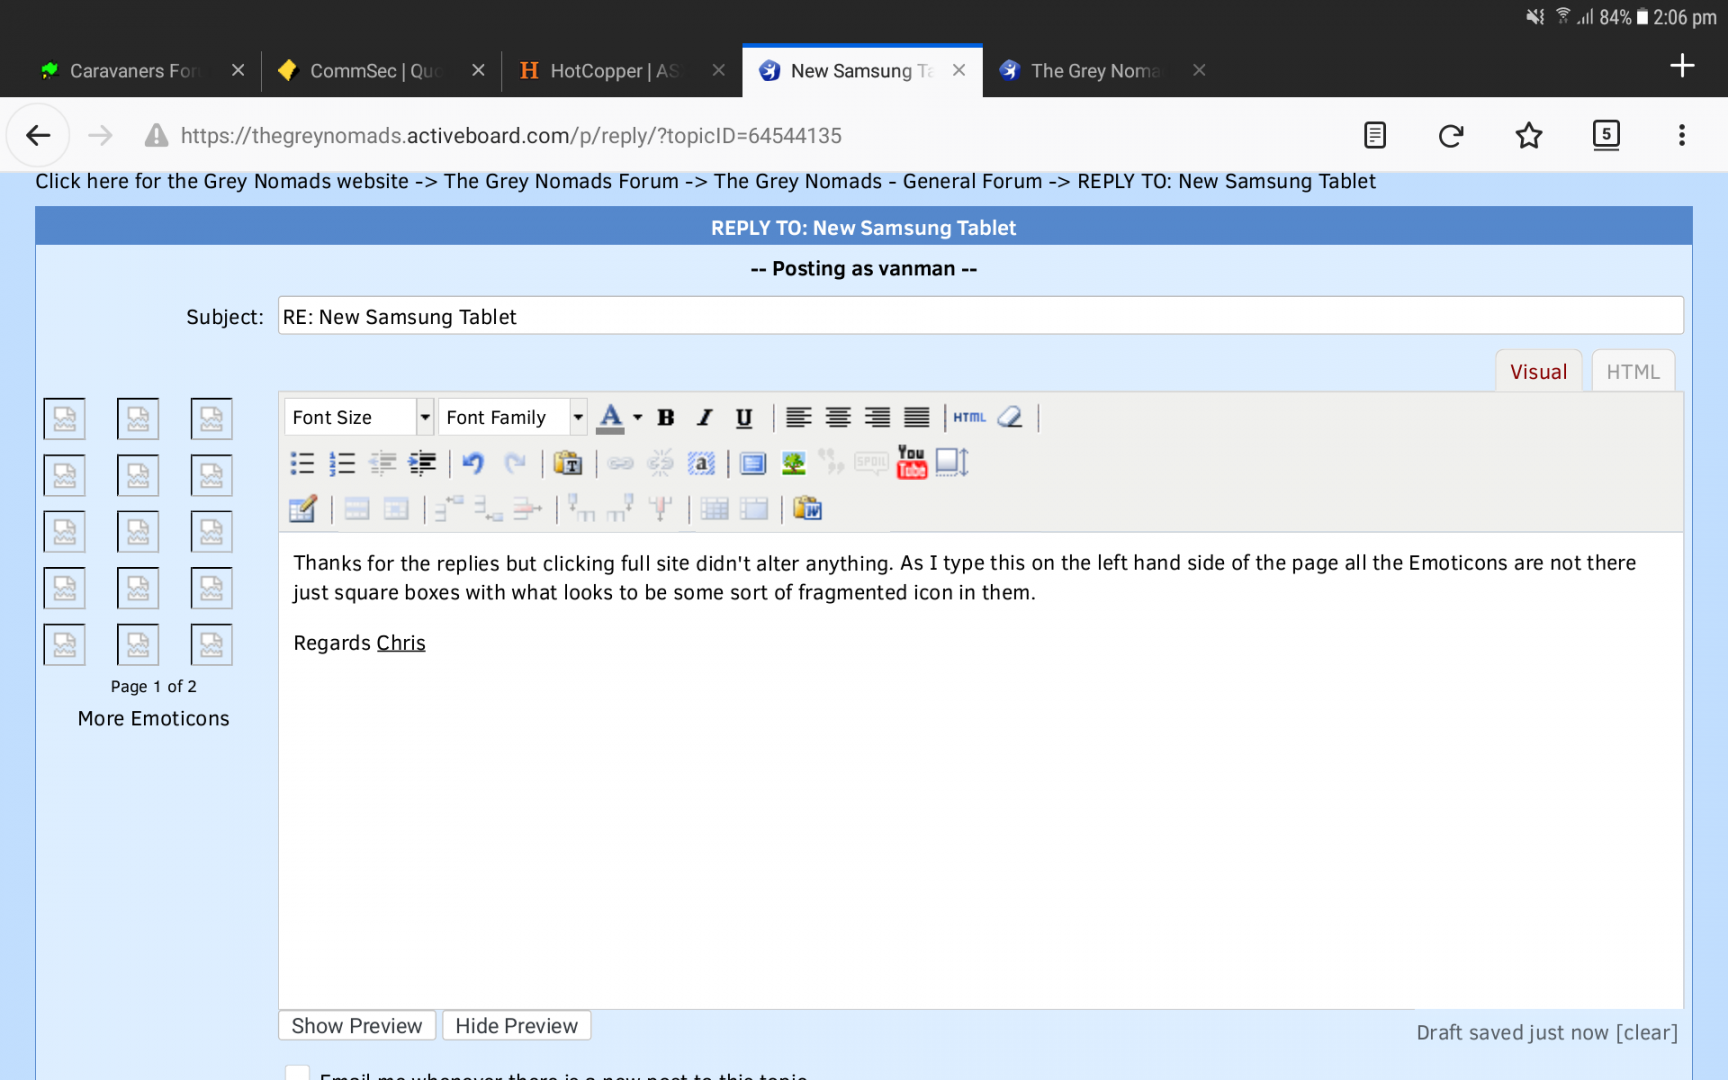This screenshot has width=1728, height=1080.
Task: Remove formatting with the eraser icon
Action: [1010, 417]
